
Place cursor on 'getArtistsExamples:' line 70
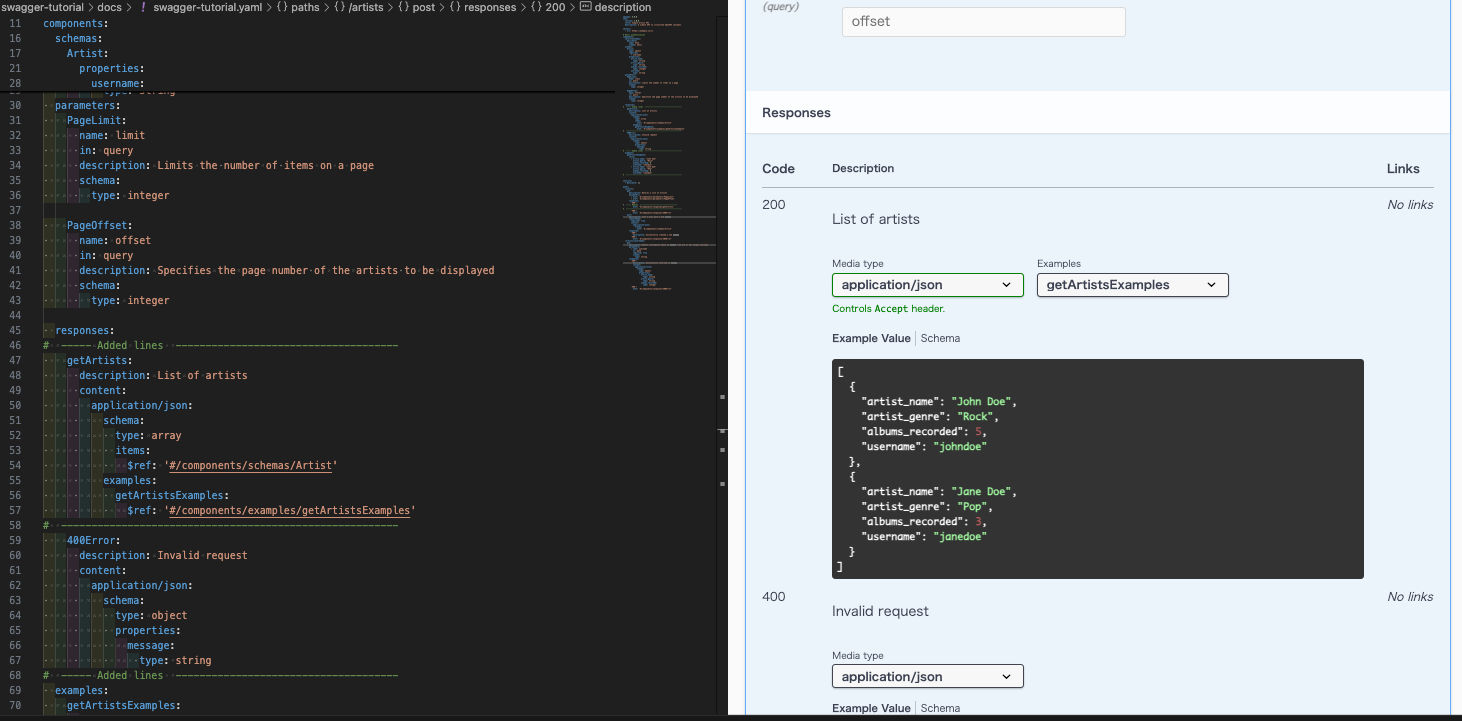click(x=123, y=705)
